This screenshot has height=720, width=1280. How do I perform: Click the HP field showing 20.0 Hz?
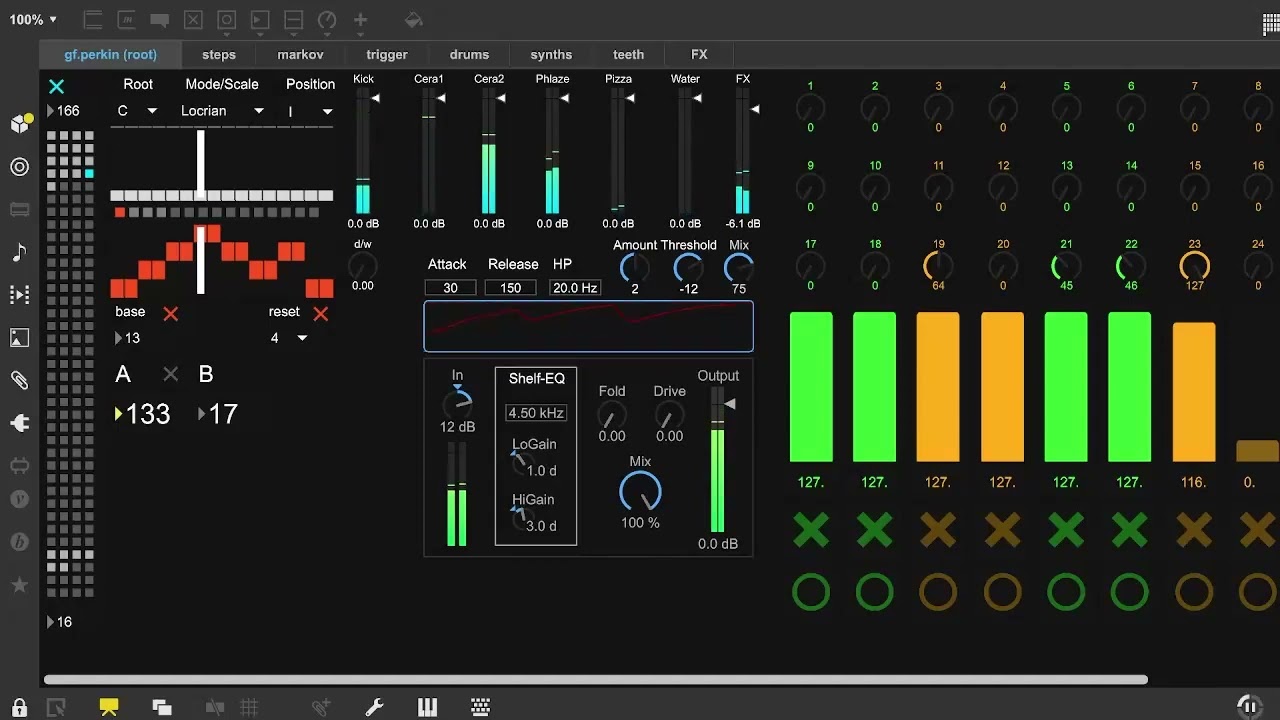point(574,288)
